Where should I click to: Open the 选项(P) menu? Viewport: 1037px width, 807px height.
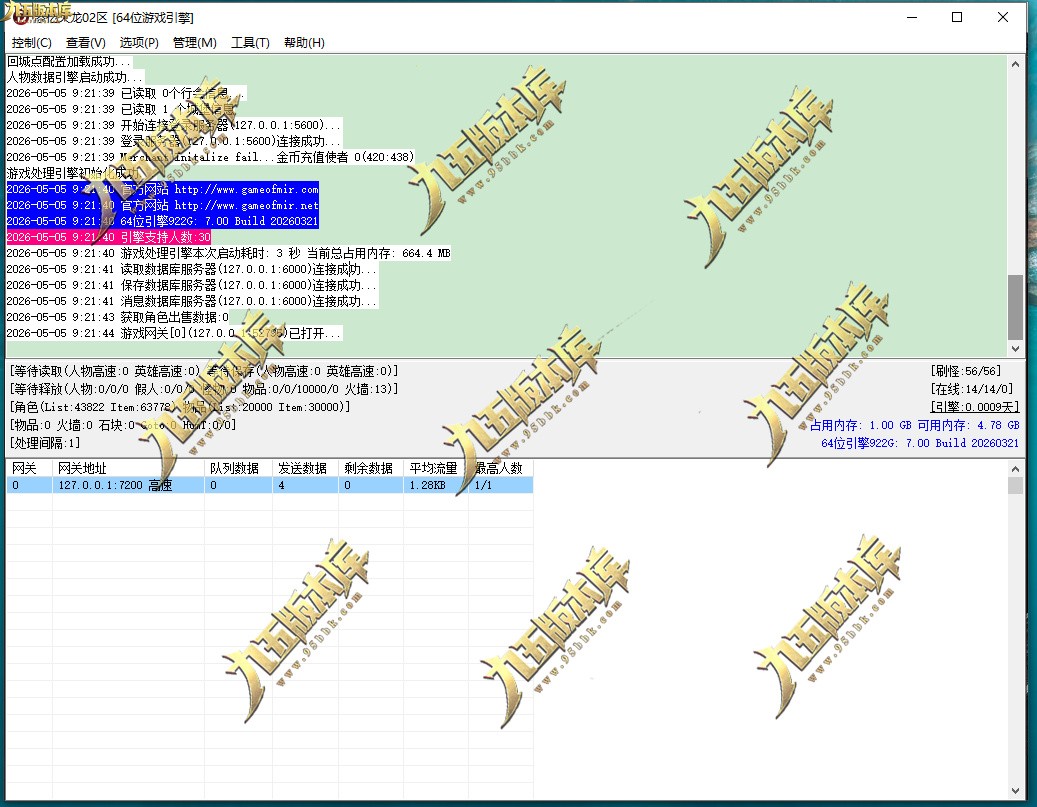139,43
